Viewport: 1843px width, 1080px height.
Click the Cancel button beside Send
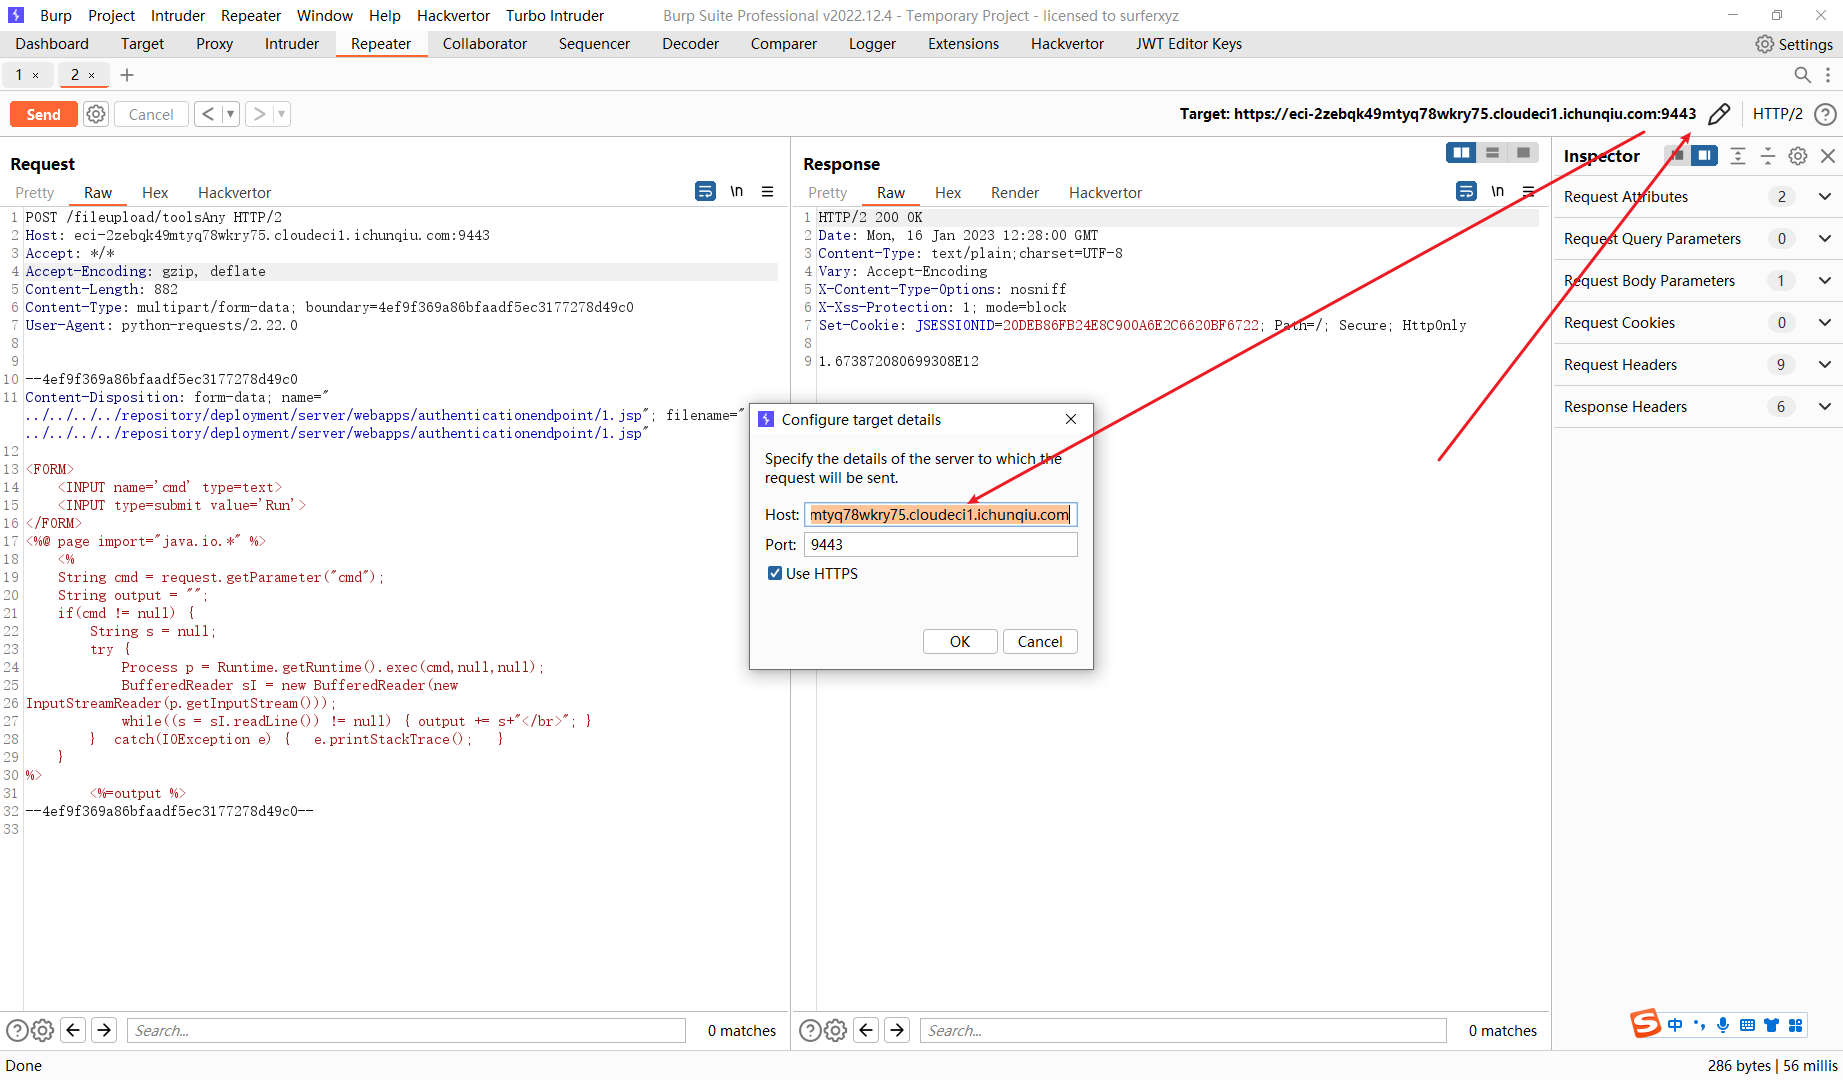[x=151, y=114]
